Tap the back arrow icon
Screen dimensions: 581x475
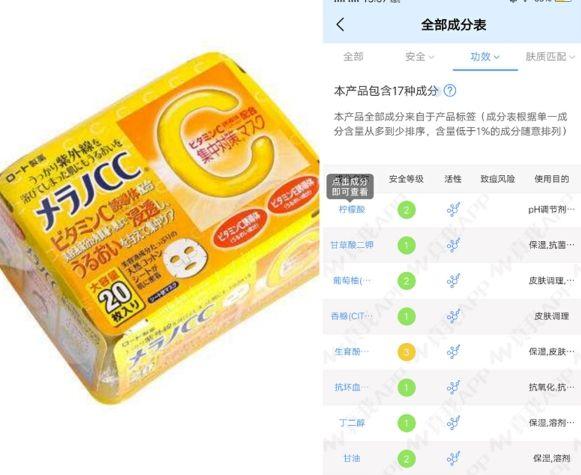click(x=341, y=25)
